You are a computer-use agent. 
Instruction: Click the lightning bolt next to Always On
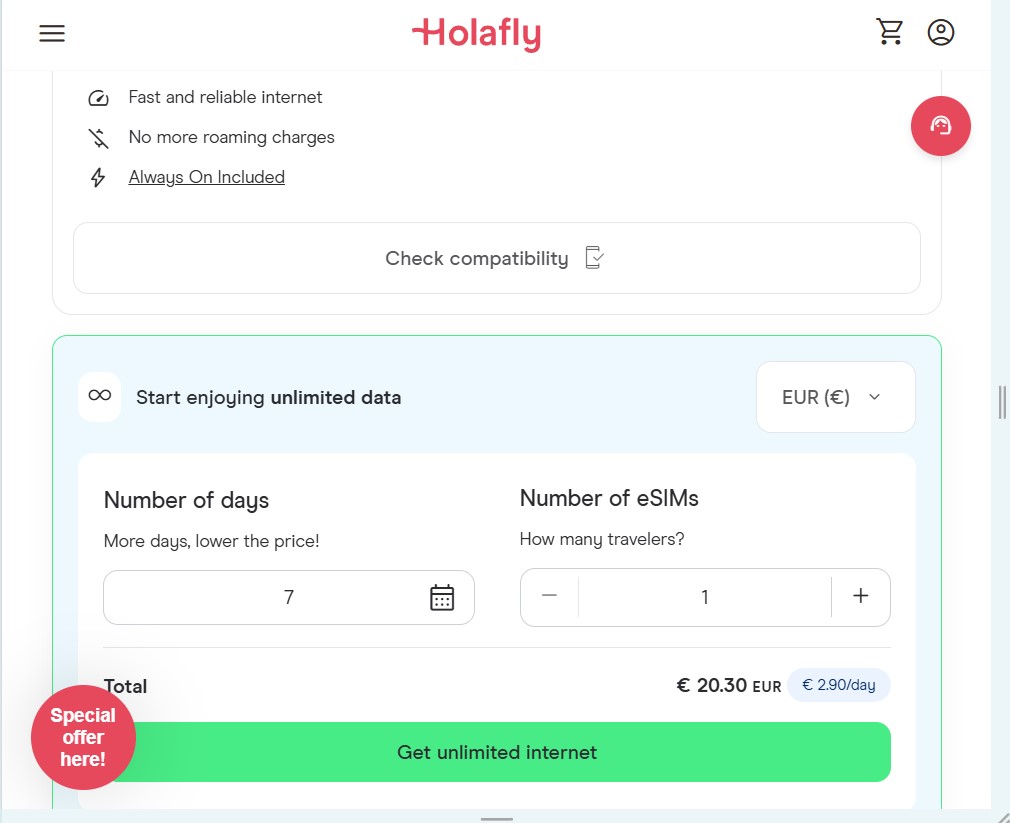[97, 177]
